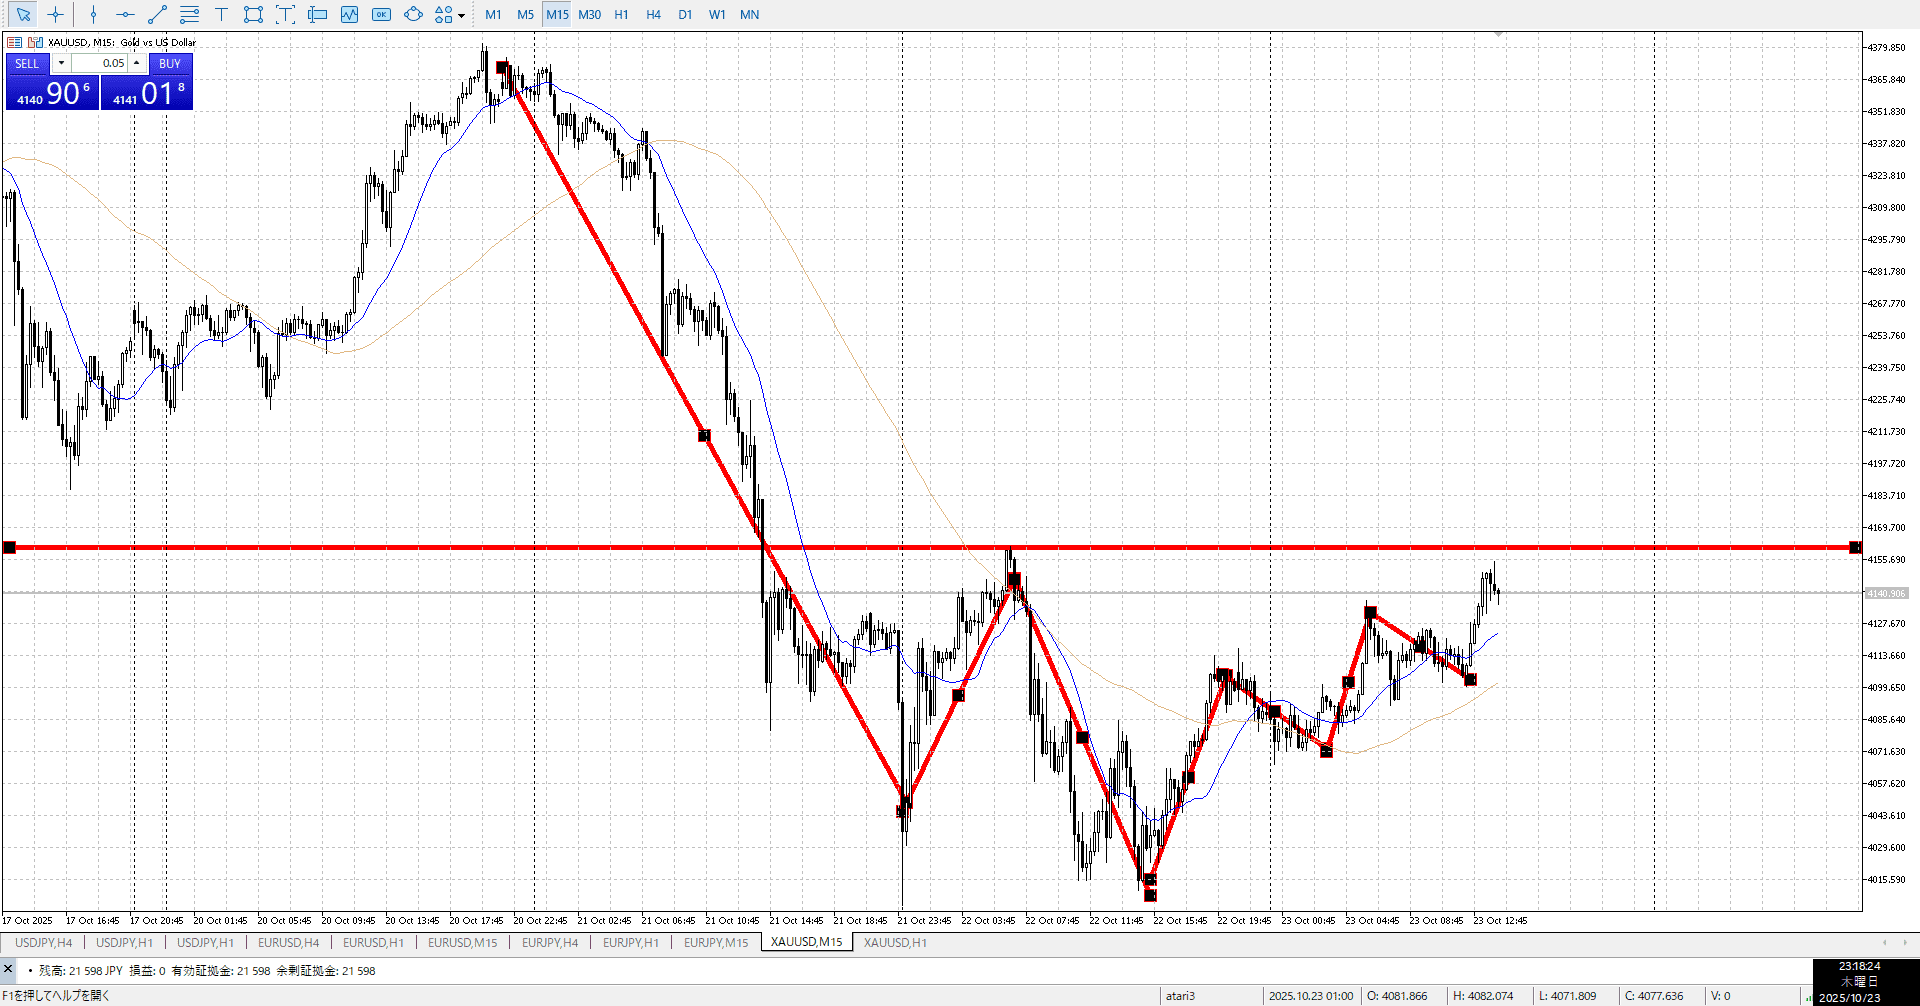Open the EURUSD,M15 chart tab
Image resolution: width=1920 pixels, height=1006 pixels.
coord(462,942)
